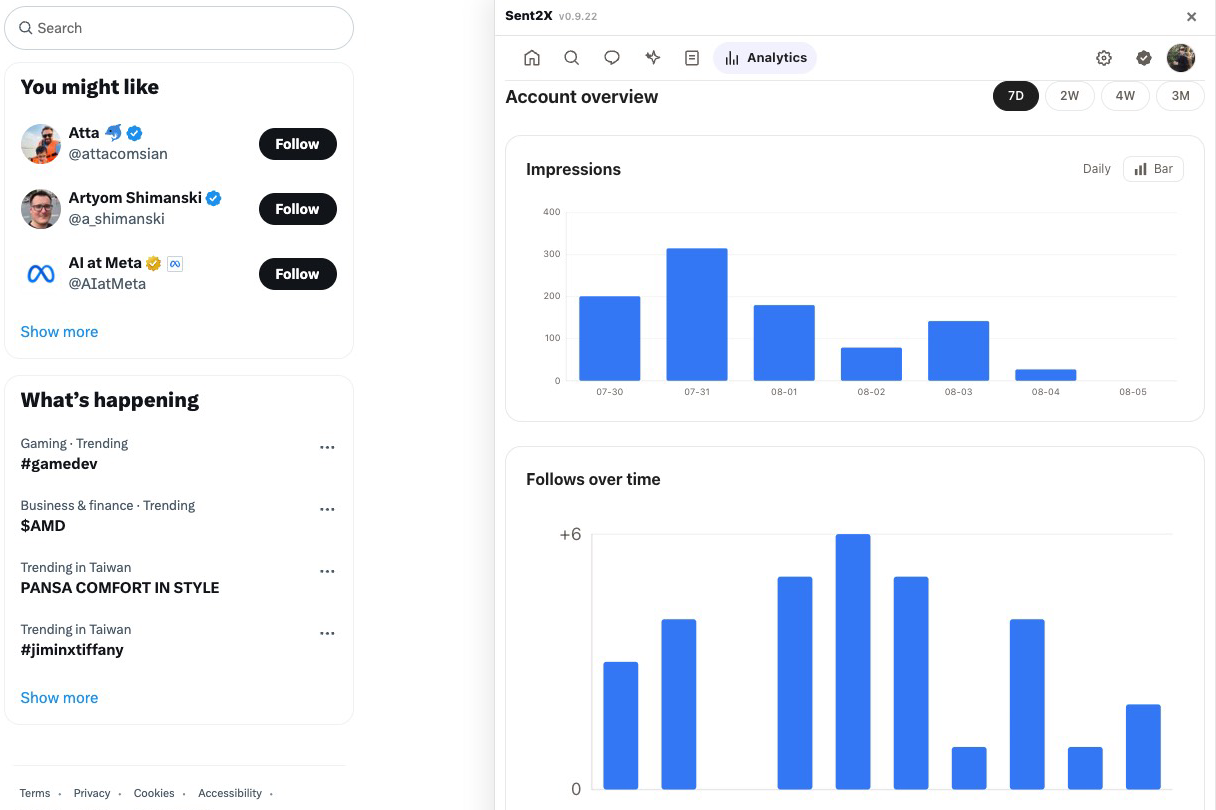
Task: Follow AI at Meta
Action: (298, 274)
